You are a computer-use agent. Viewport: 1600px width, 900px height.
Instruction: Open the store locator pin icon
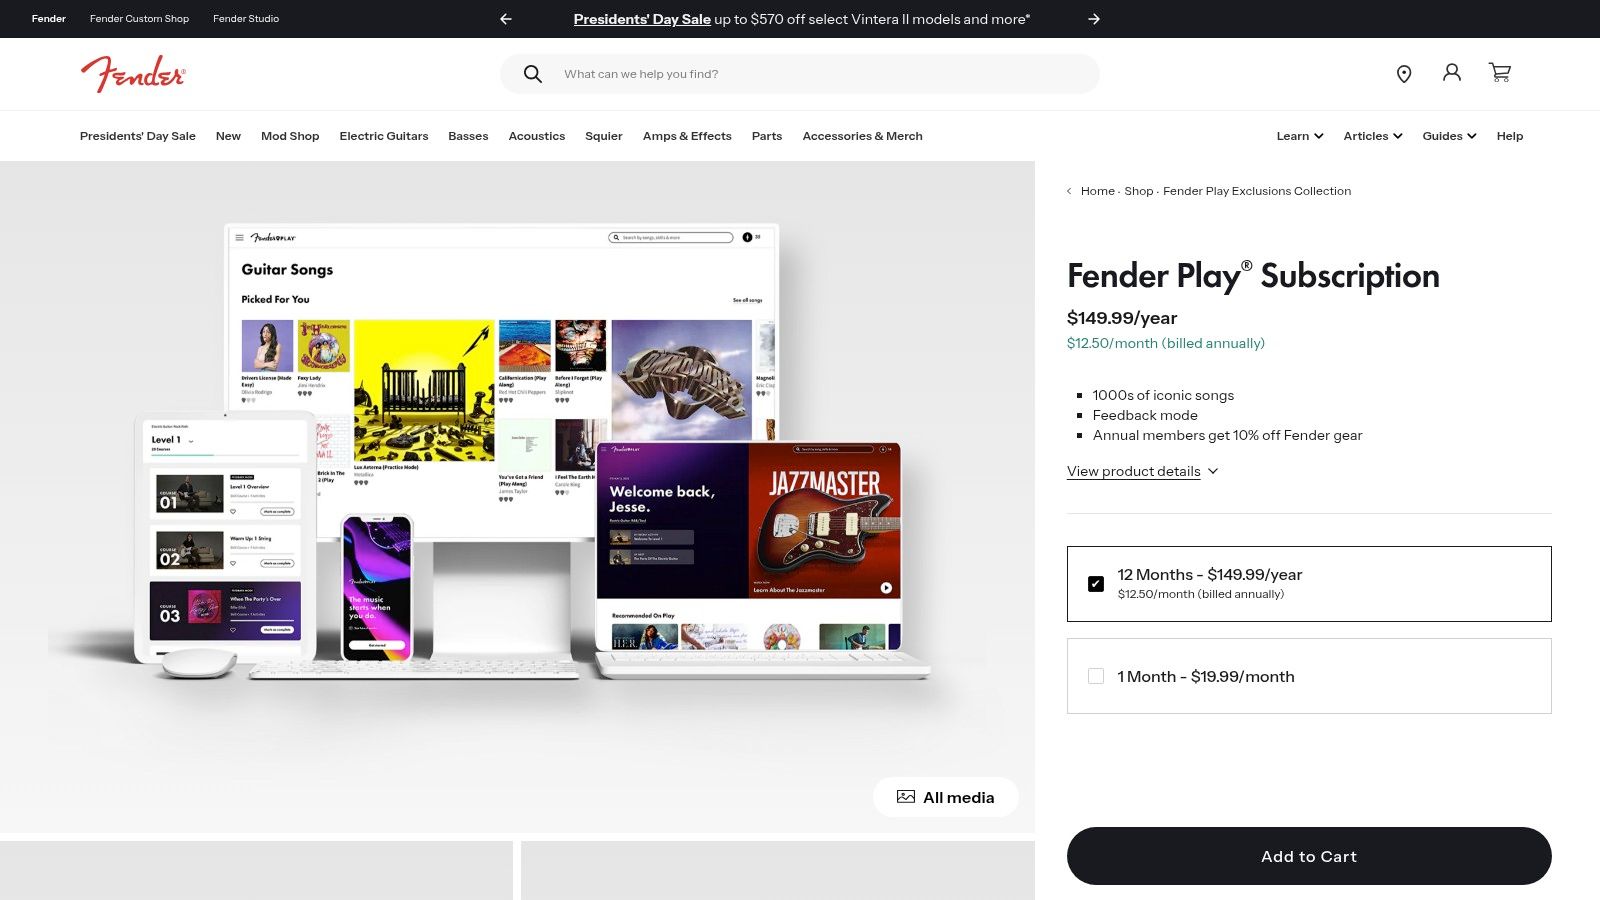click(1404, 74)
